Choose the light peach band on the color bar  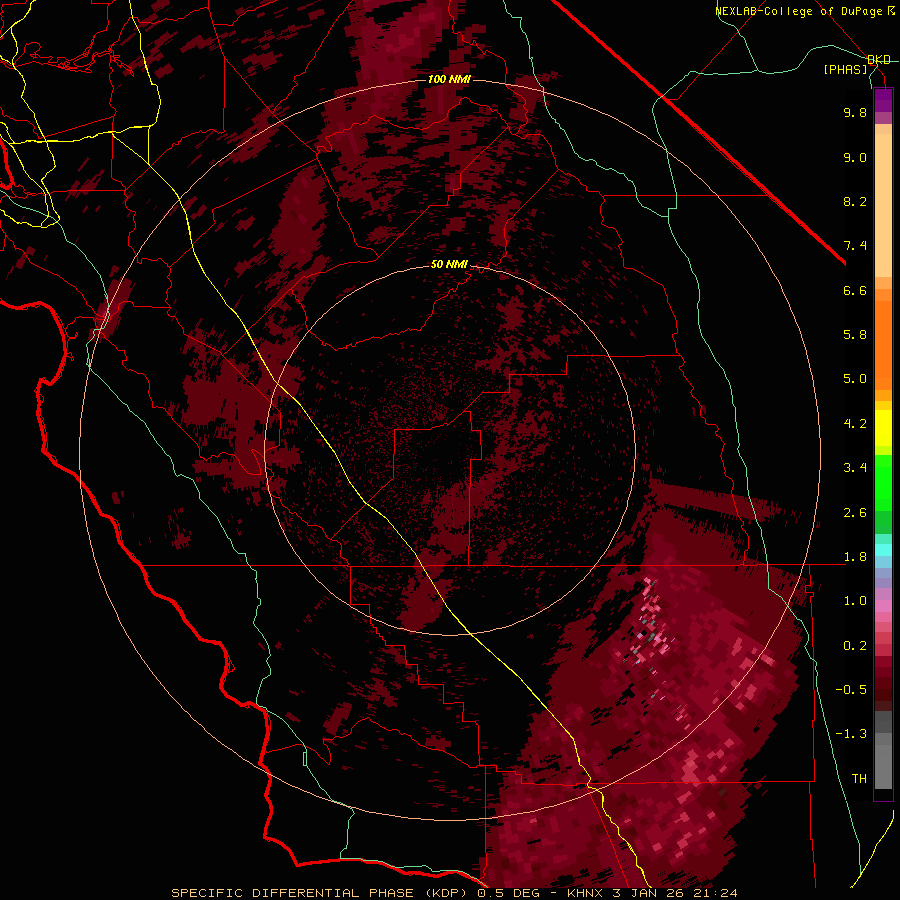point(883,207)
